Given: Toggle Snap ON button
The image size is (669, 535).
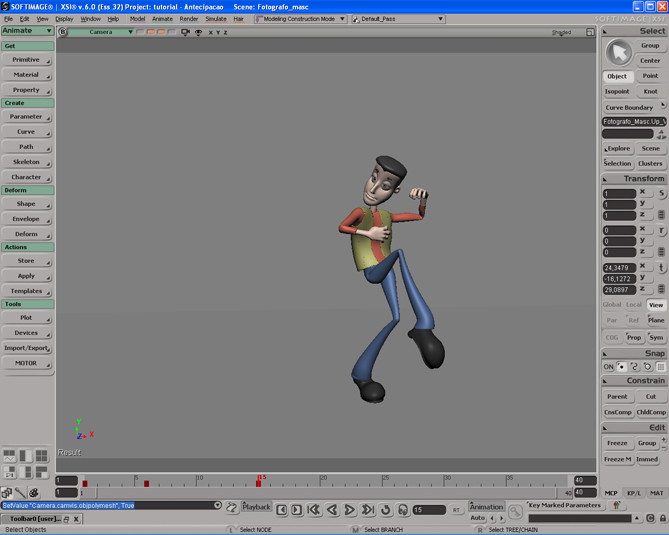Looking at the screenshot, I should tap(608, 367).
